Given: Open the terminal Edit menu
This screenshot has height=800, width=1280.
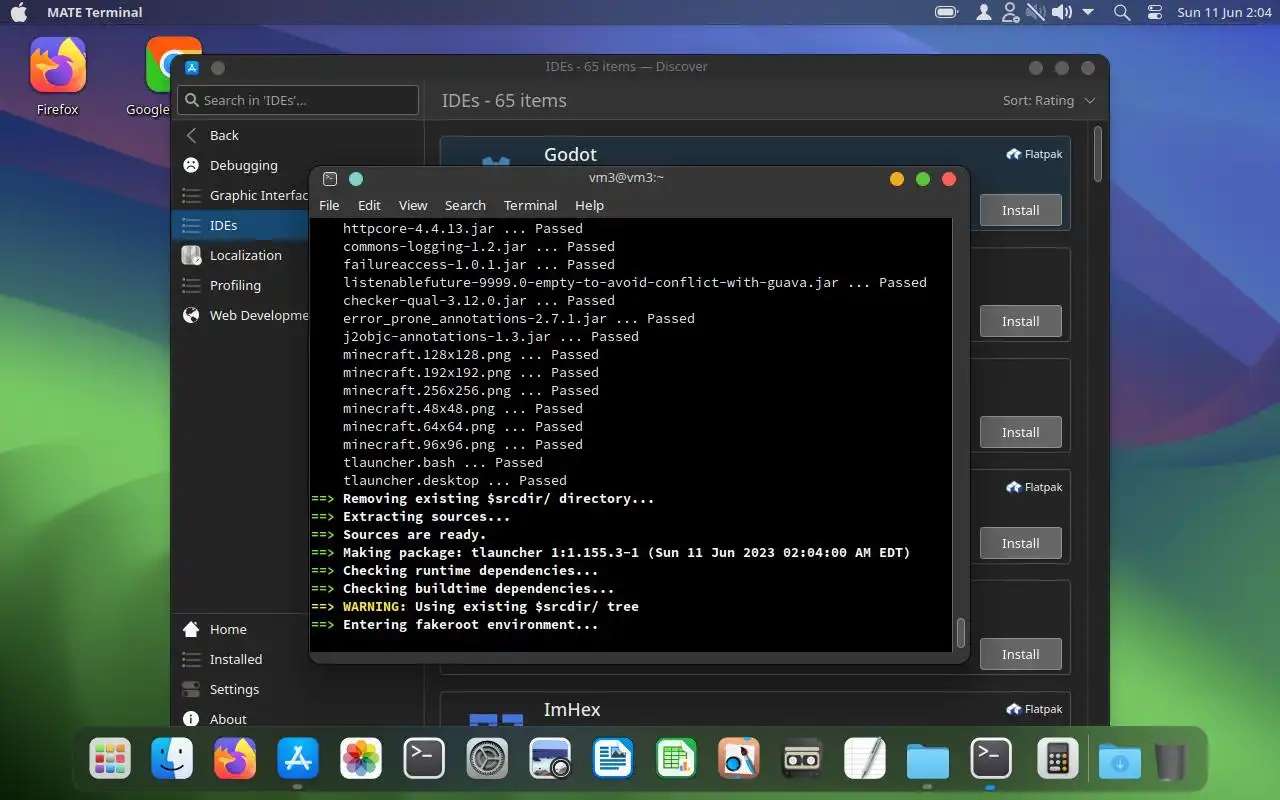Looking at the screenshot, I should [x=370, y=205].
